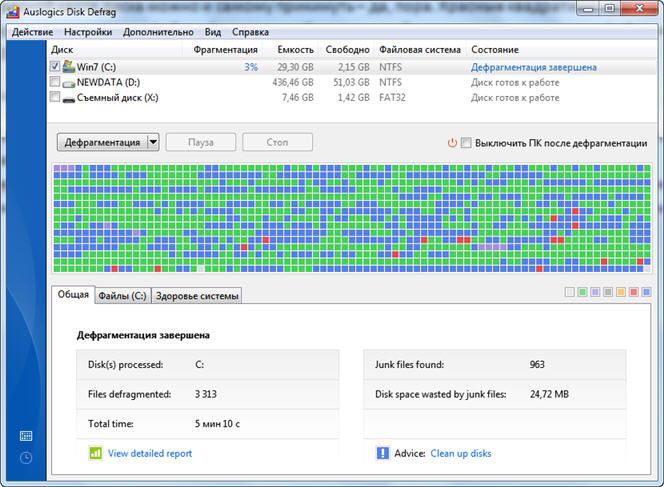The height and width of the screenshot is (487, 664).
Task: Enable Выключить ПК после дефрагментации checkbox
Action: (x=466, y=143)
